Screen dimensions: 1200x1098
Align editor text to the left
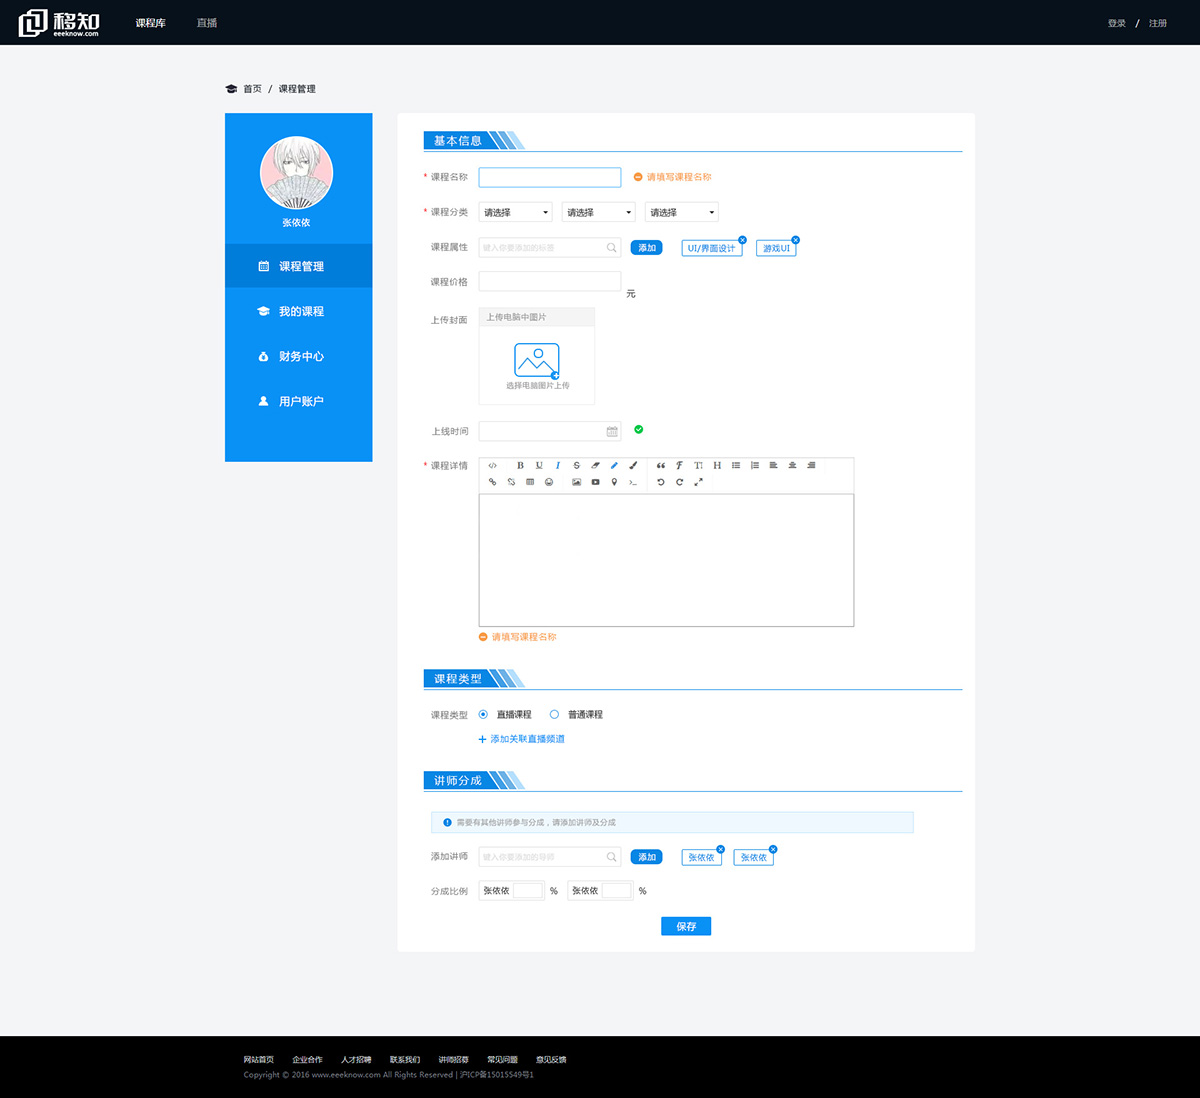pyautogui.click(x=773, y=465)
